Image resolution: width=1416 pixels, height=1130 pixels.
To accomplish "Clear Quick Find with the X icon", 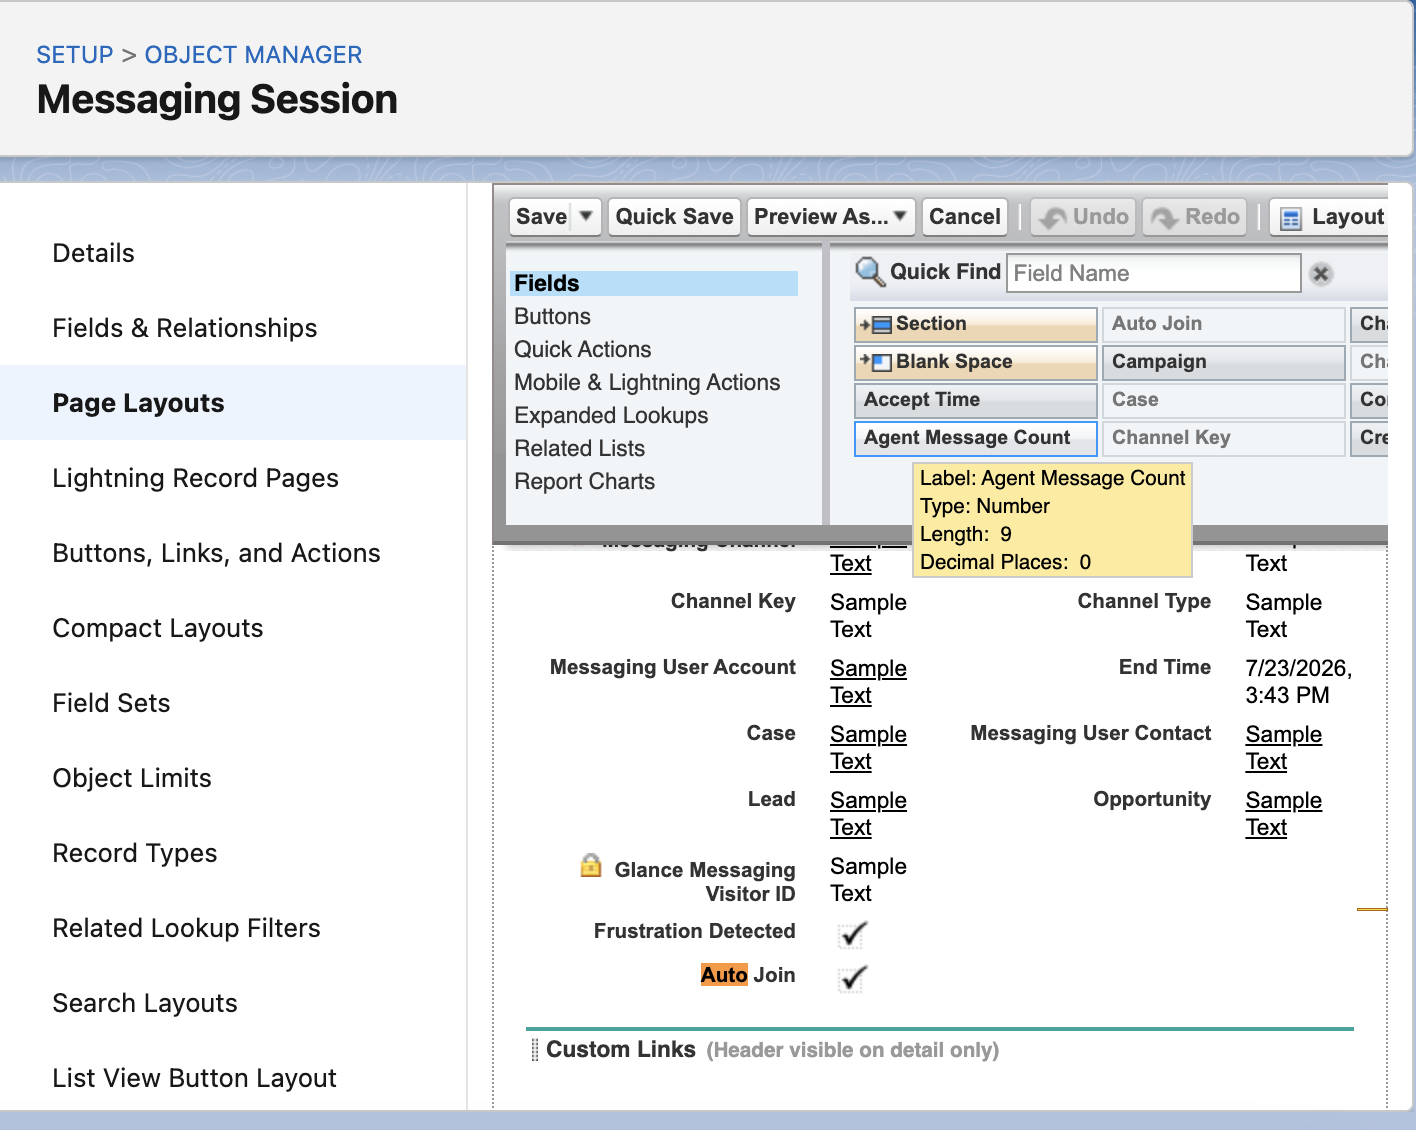I will tap(1321, 274).
